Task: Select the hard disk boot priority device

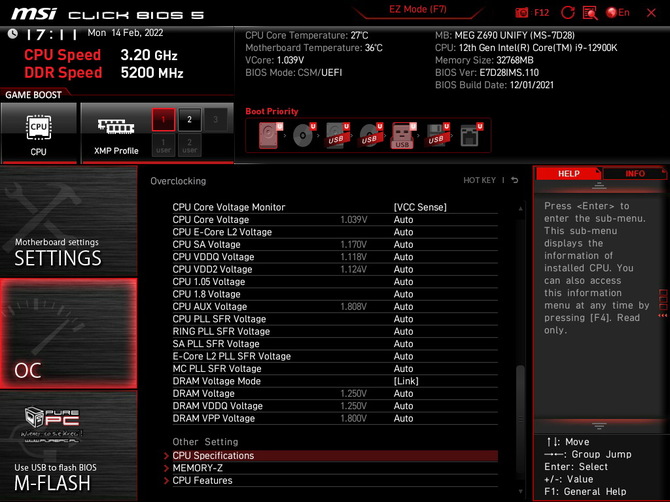Action: 269,135
